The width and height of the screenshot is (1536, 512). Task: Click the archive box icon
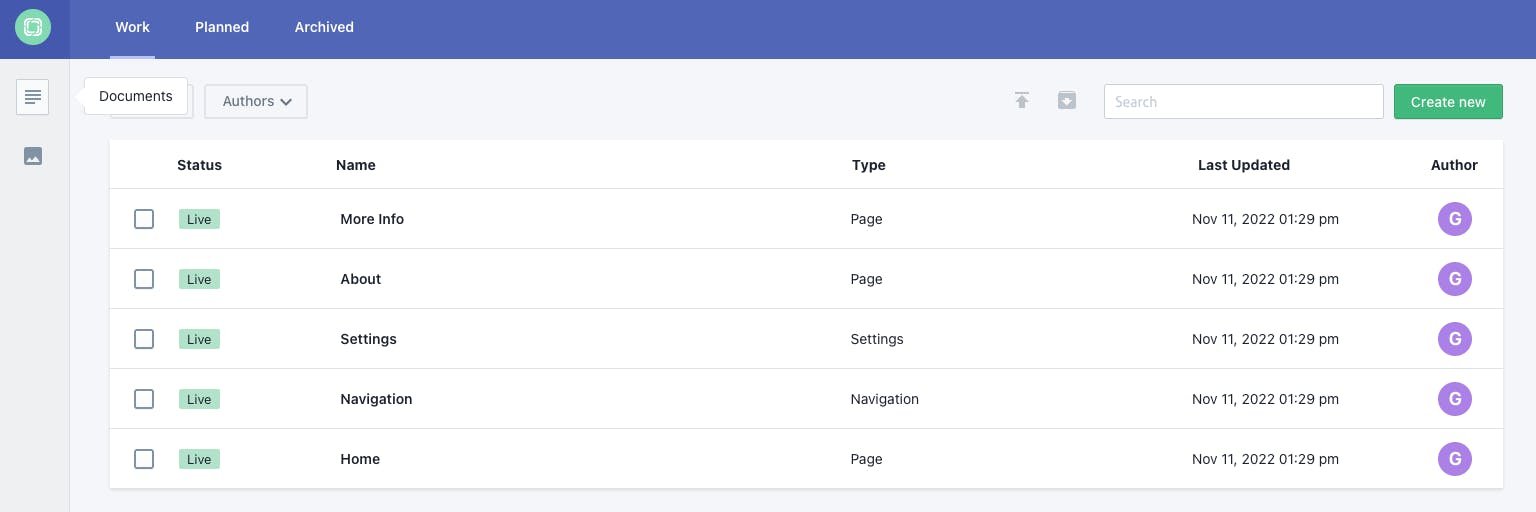[x=1067, y=101]
